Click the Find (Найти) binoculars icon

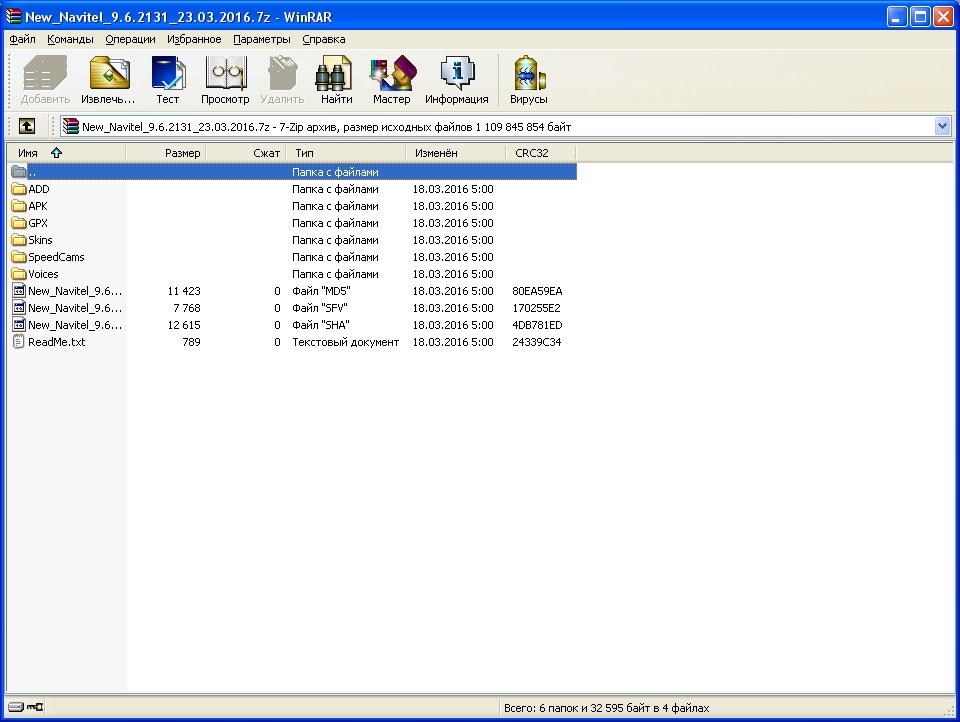pyautogui.click(x=336, y=80)
